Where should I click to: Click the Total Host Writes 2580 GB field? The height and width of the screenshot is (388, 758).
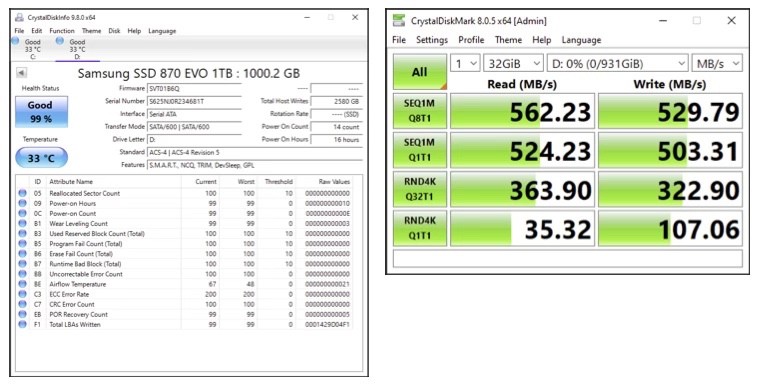[x=336, y=101]
